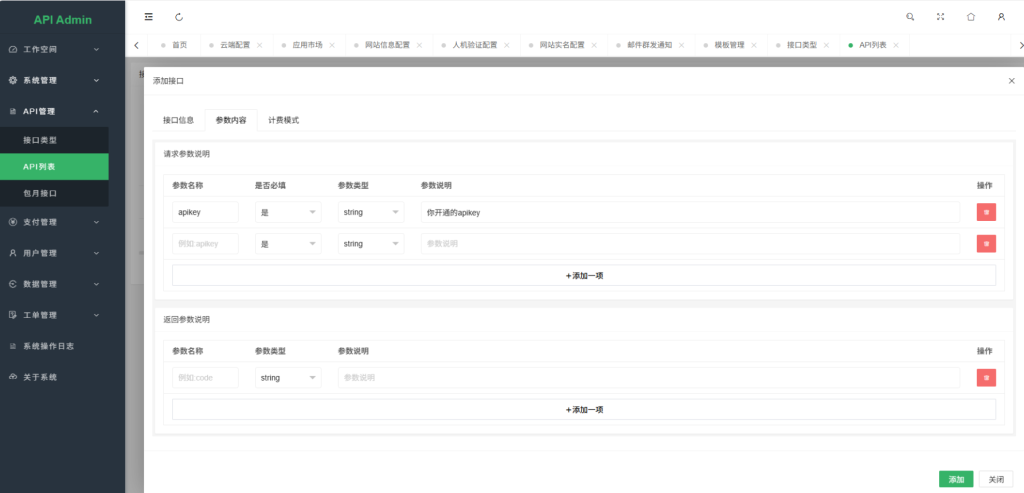1024x493 pixels.
Task: Expand 工作空间 sidebar menu
Action: (x=54, y=50)
